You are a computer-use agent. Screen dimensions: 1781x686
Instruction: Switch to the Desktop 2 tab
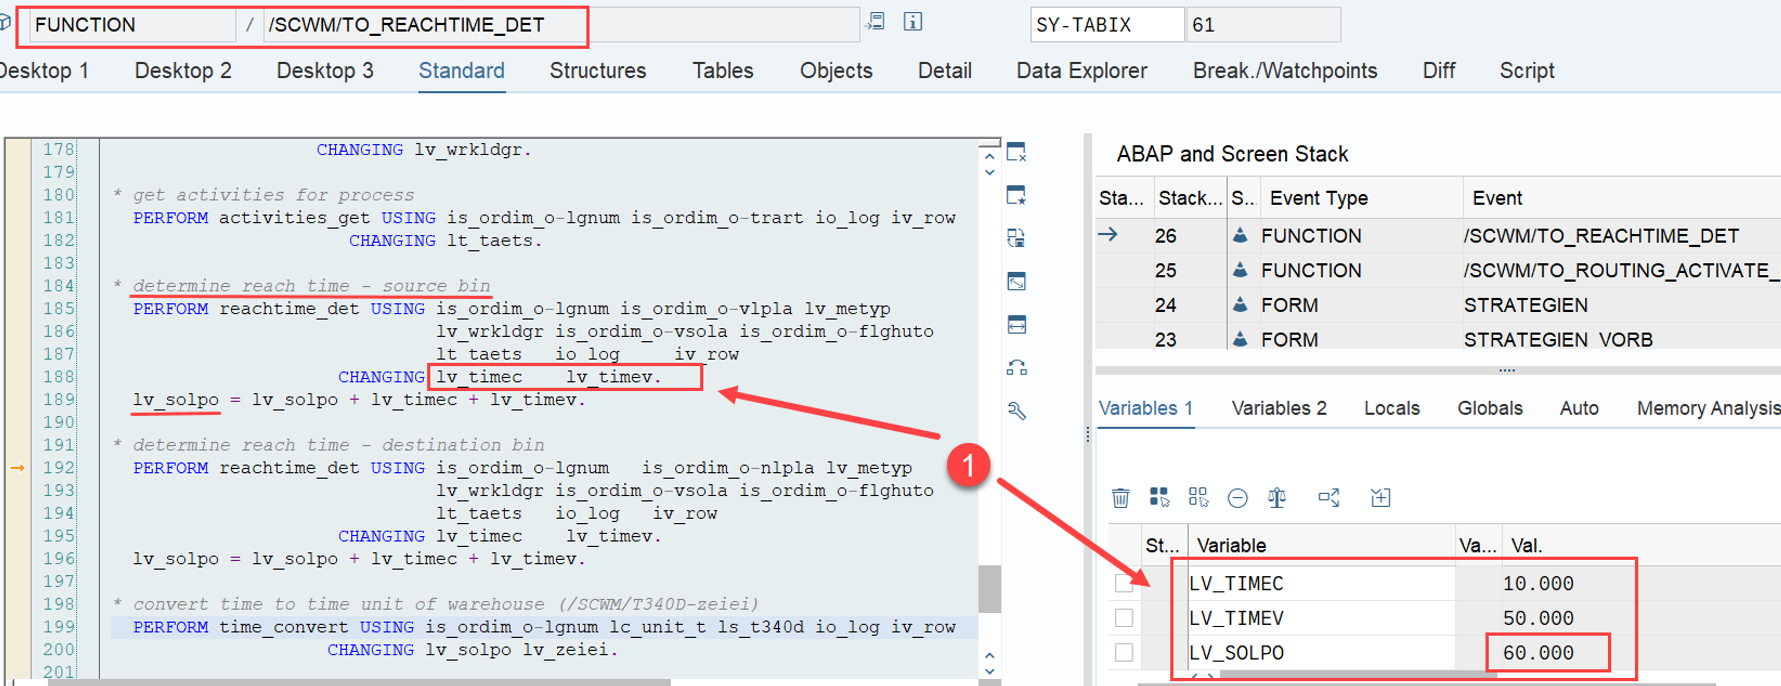click(x=183, y=71)
